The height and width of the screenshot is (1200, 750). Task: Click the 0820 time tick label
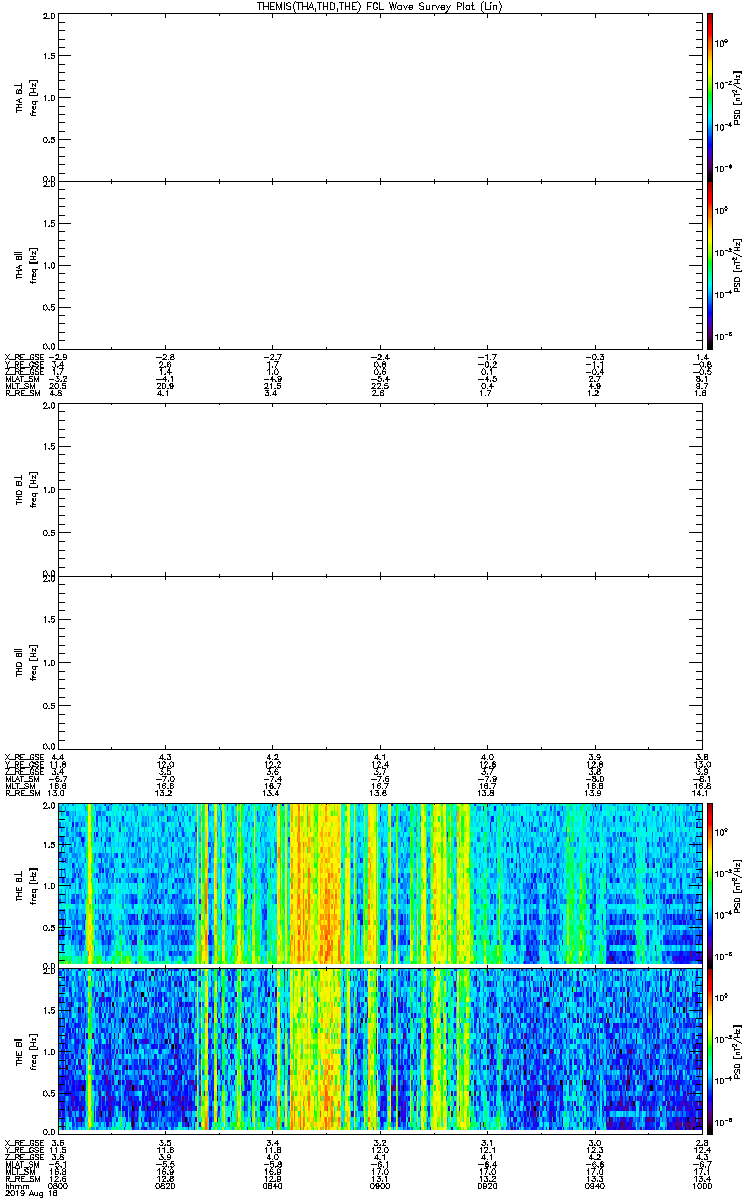(165, 1185)
